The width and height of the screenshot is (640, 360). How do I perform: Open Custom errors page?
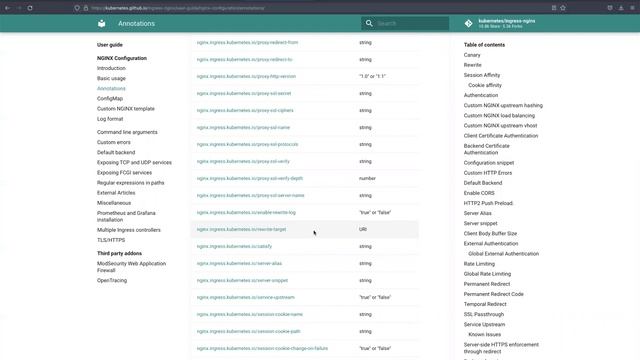(x=113, y=142)
